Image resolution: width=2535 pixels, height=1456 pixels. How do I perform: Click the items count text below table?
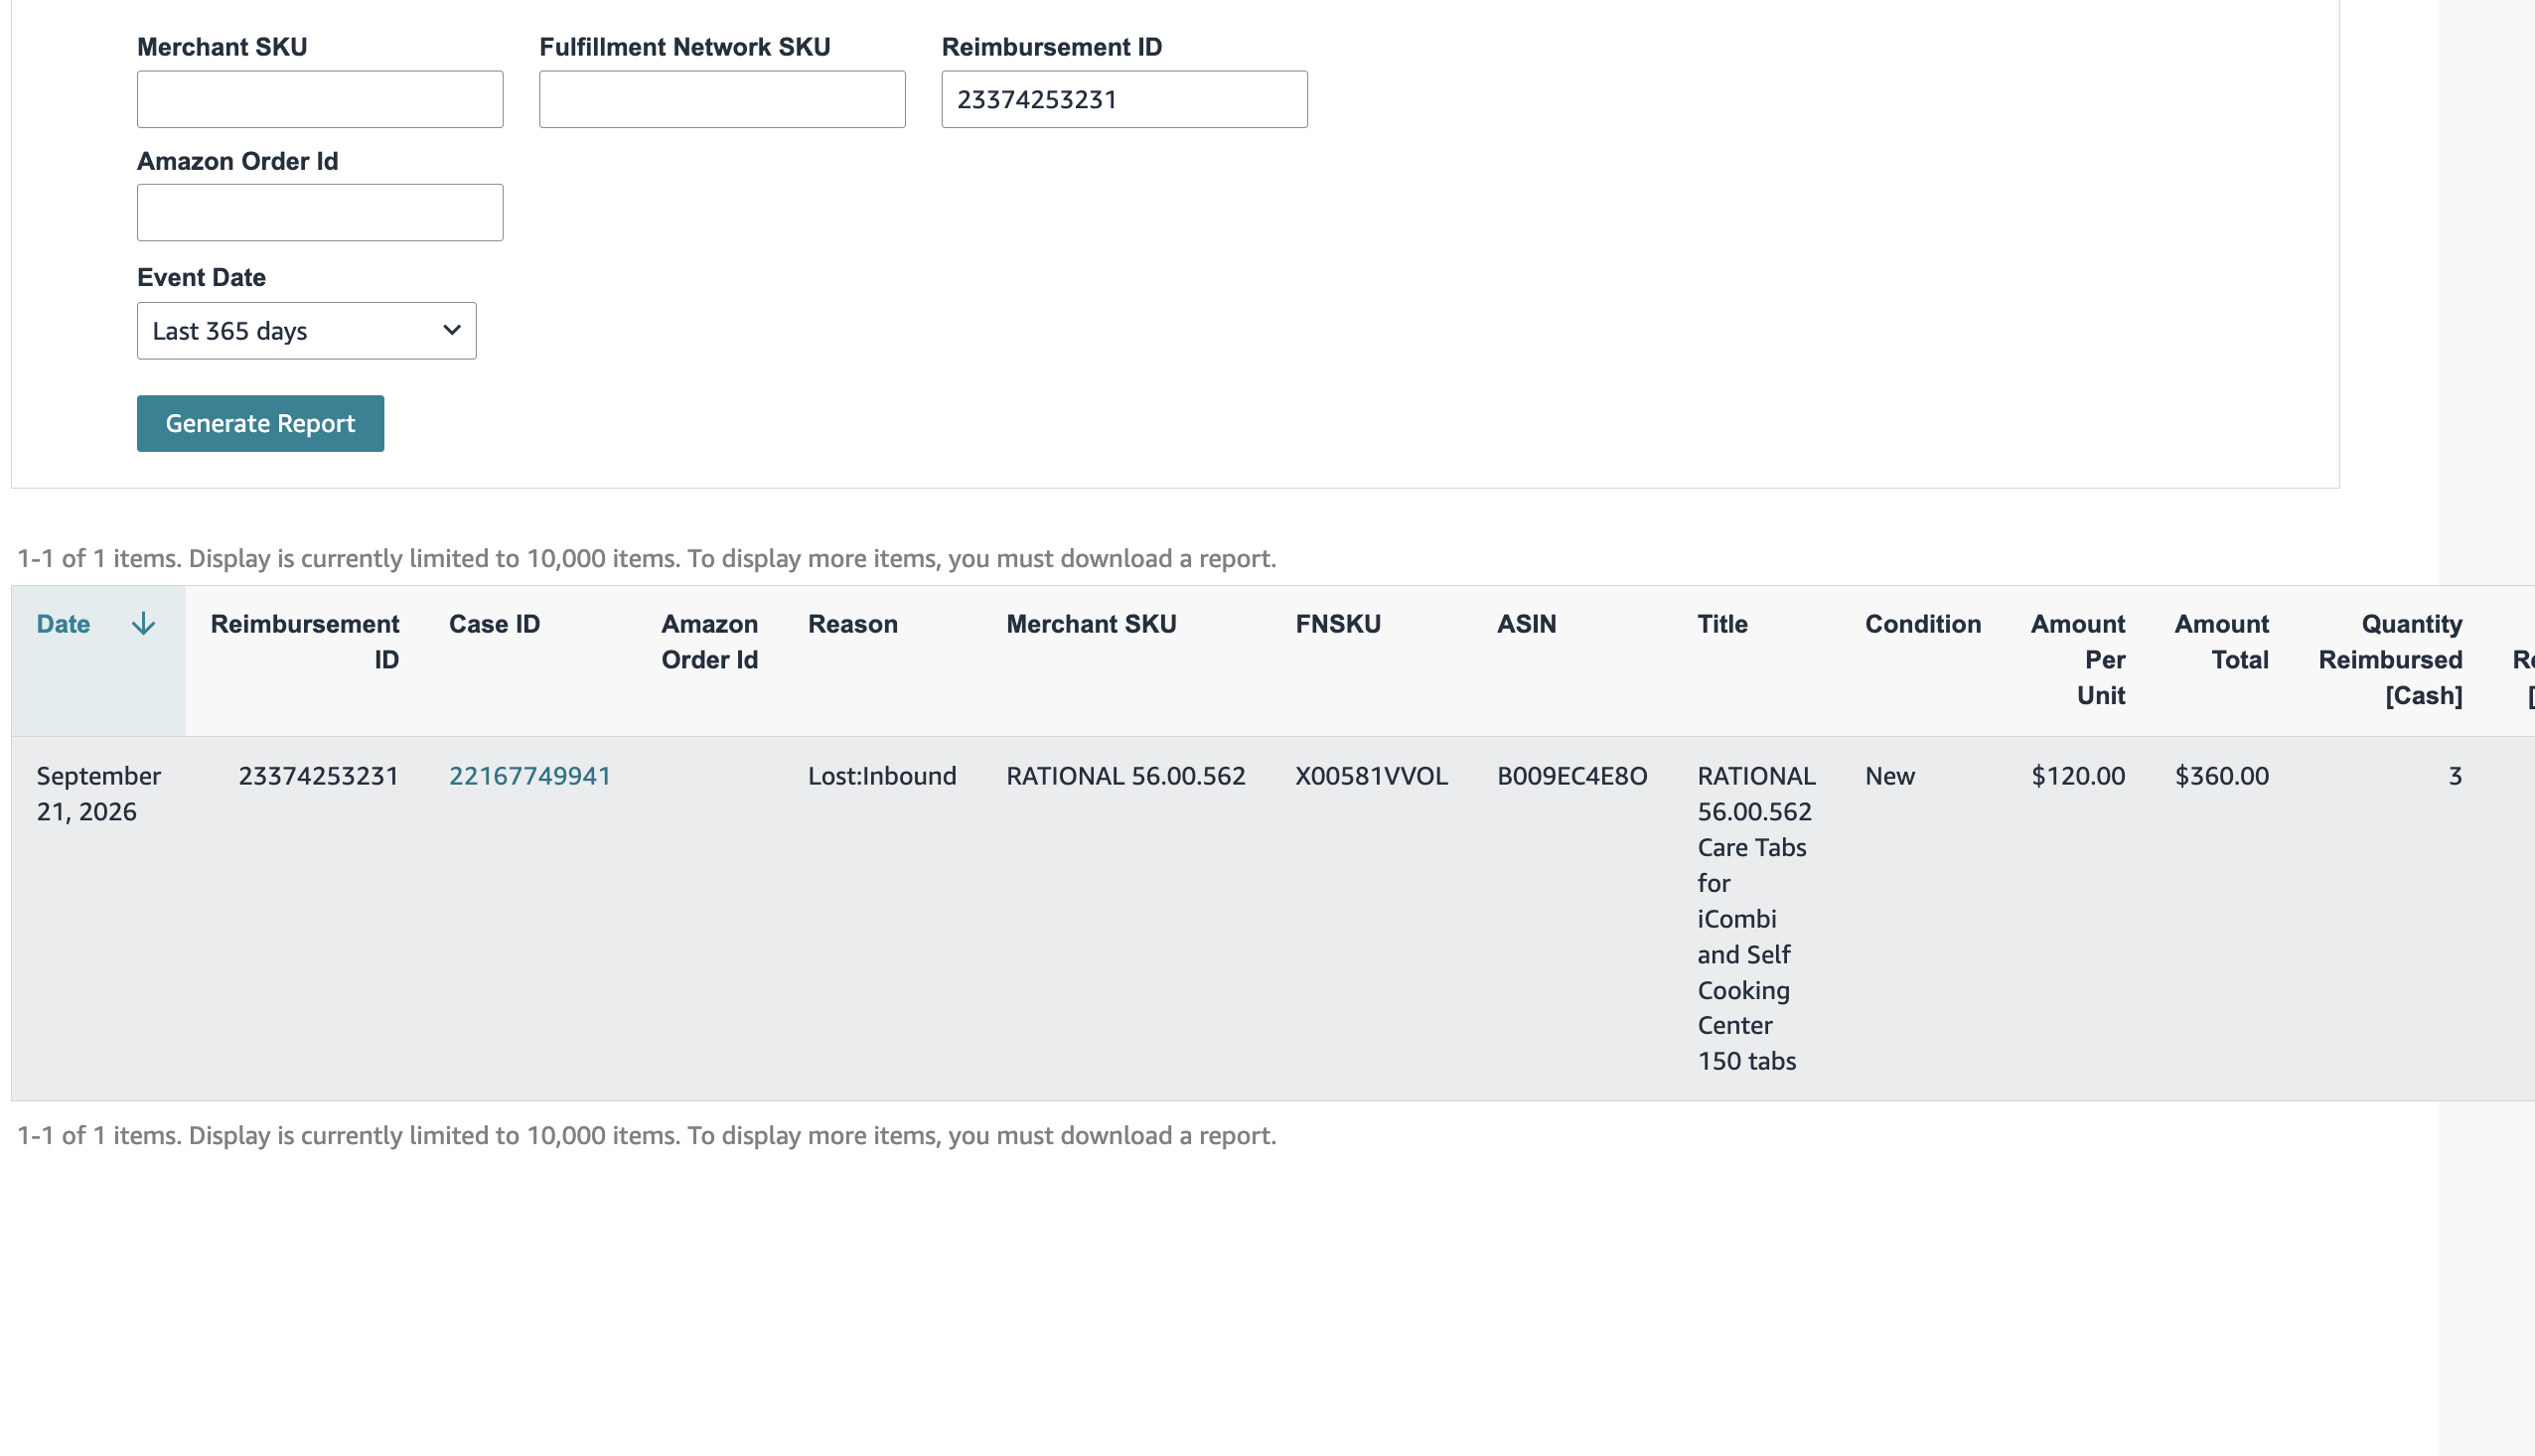647,1135
